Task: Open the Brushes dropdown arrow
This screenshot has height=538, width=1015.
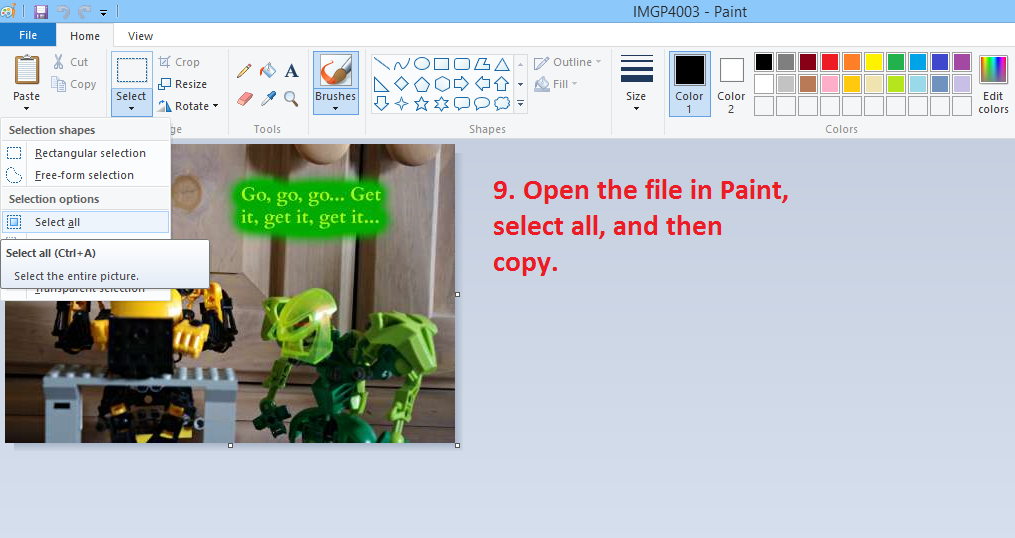Action: 335,108
